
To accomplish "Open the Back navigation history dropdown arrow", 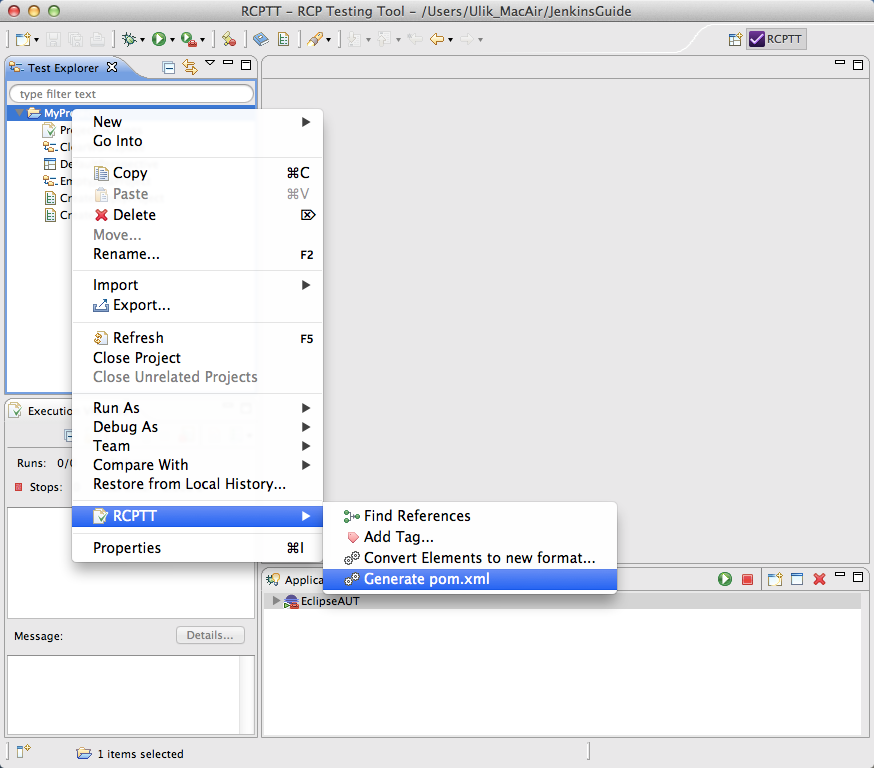I will (x=450, y=40).
